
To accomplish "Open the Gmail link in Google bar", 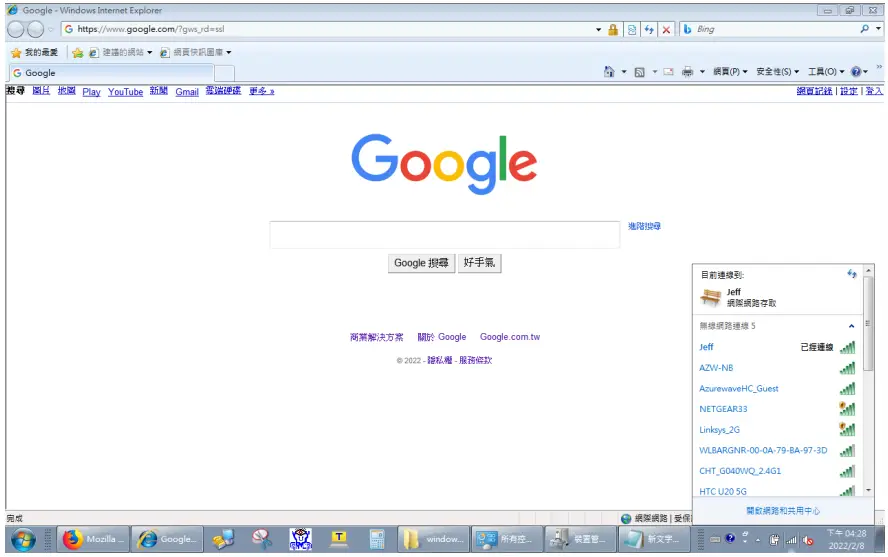I will tap(187, 92).
